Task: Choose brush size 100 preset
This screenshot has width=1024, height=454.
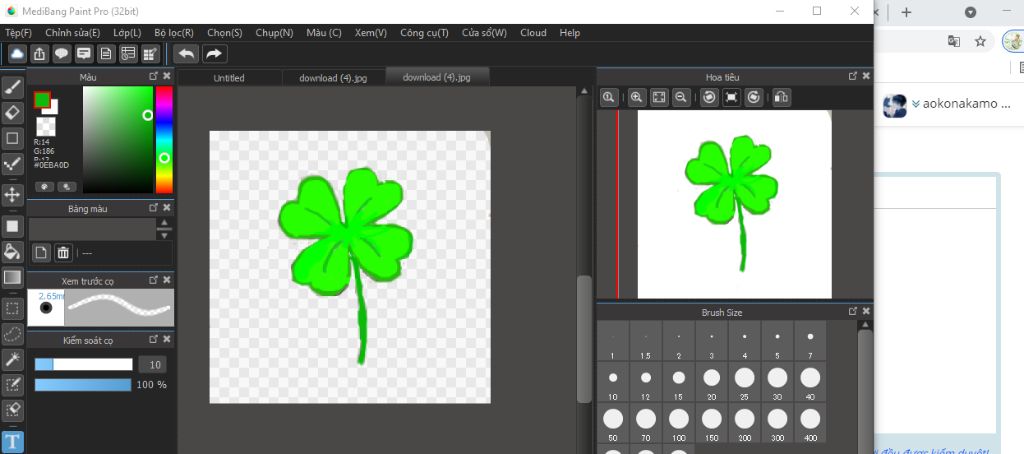Action: click(x=679, y=423)
